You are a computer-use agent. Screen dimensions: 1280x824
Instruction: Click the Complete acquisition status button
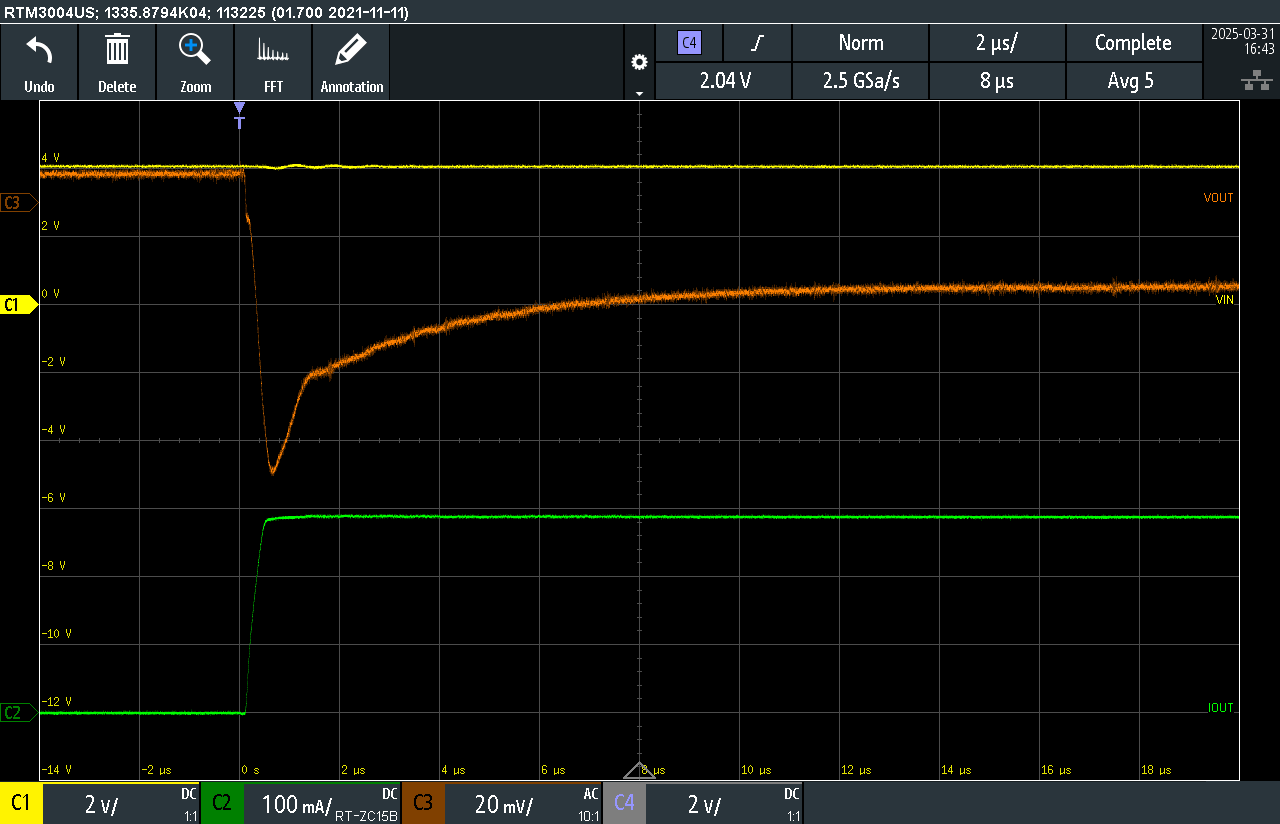[1133, 43]
